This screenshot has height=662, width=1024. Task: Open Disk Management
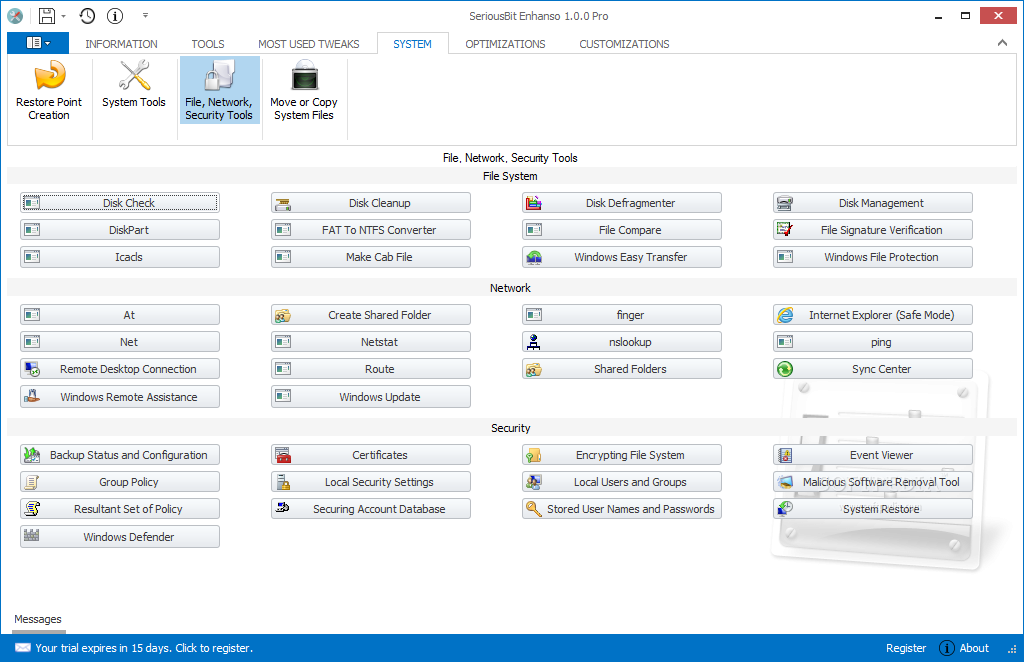click(x=872, y=202)
